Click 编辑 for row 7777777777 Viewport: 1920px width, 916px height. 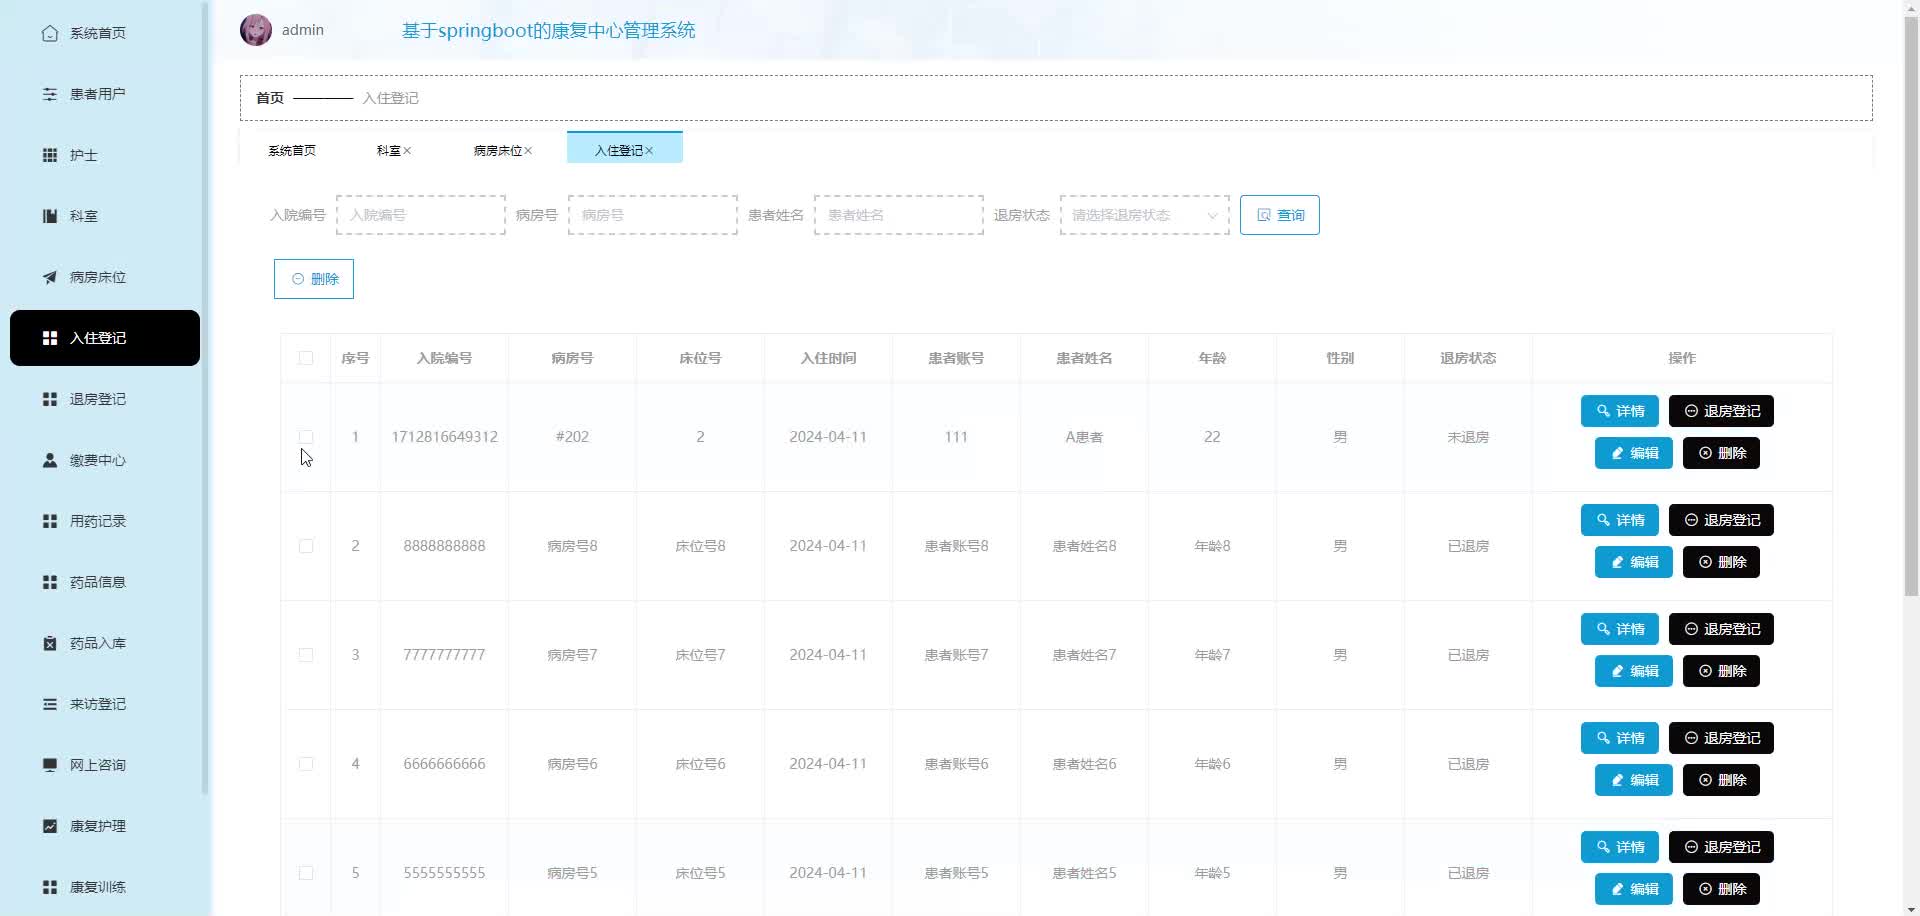tap(1634, 671)
